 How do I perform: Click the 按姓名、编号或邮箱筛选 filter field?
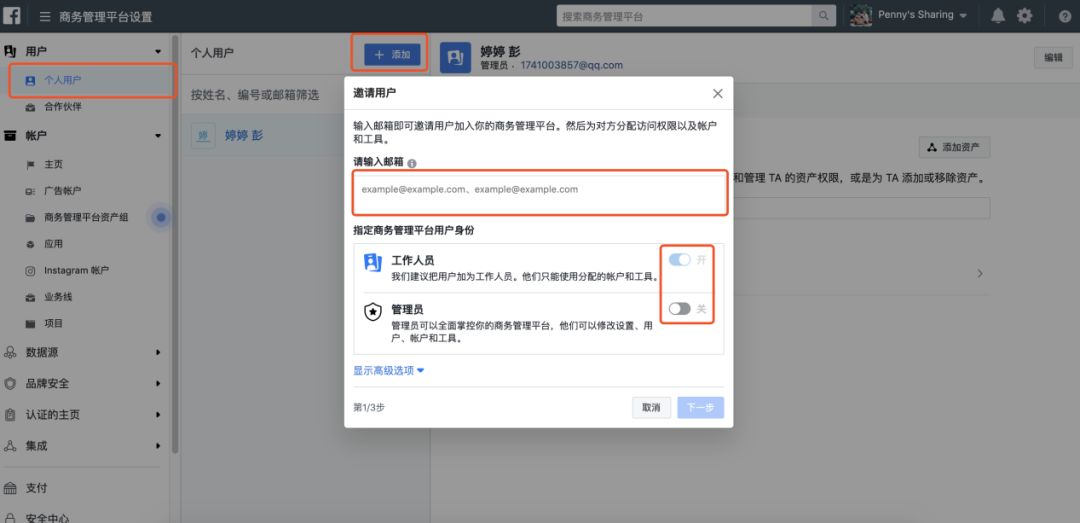pos(262,95)
